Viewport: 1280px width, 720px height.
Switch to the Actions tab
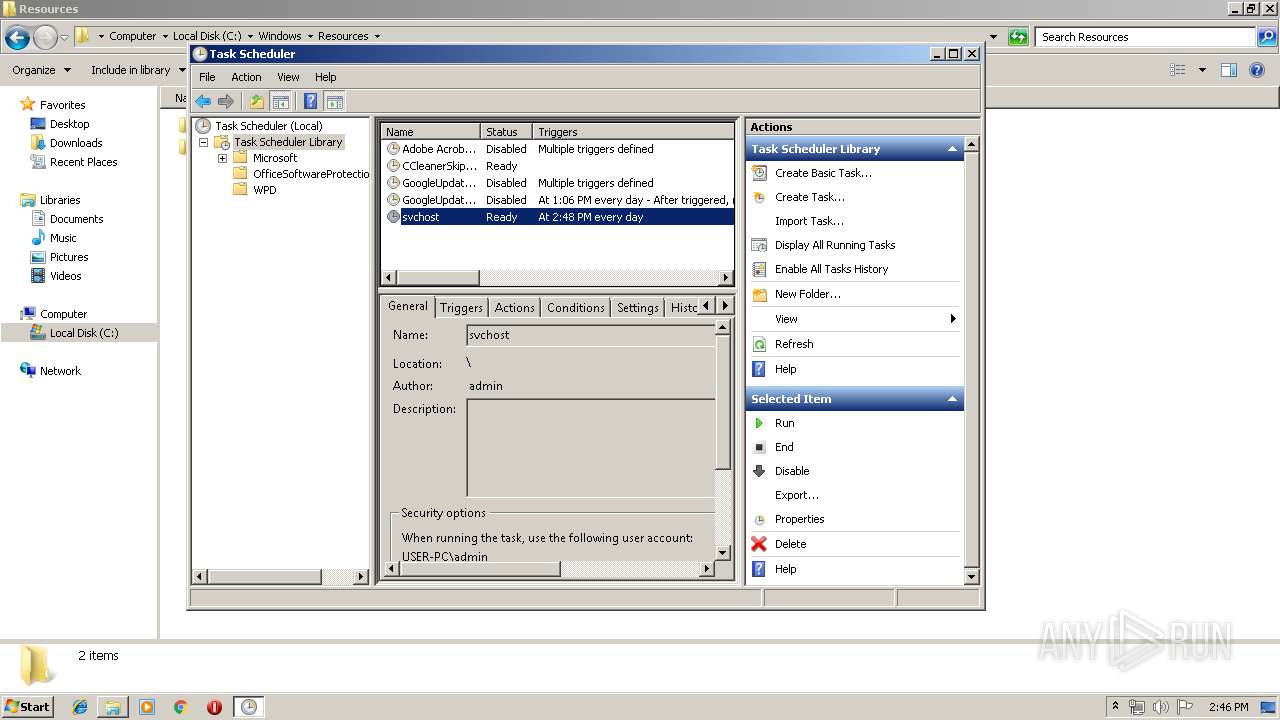click(x=515, y=308)
